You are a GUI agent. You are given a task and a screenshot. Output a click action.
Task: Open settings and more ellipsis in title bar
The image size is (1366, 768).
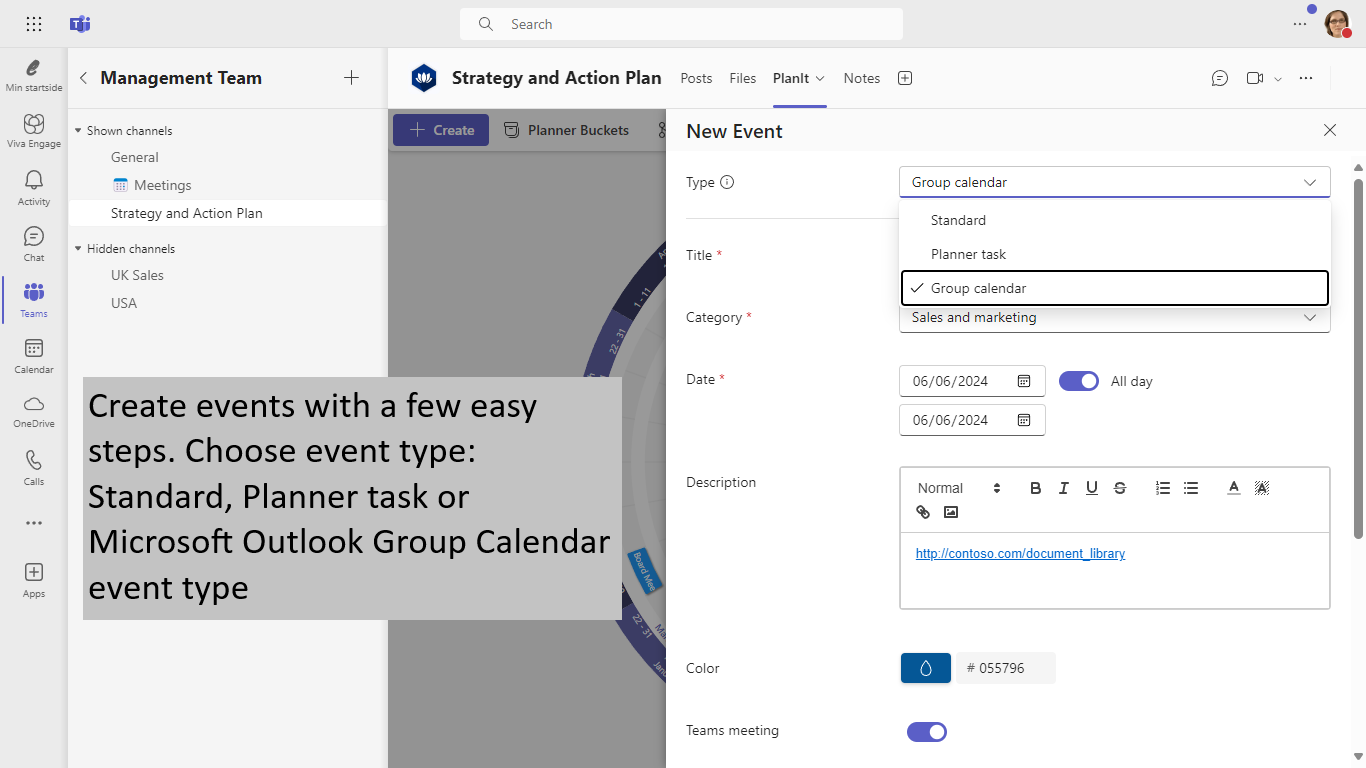1300,24
